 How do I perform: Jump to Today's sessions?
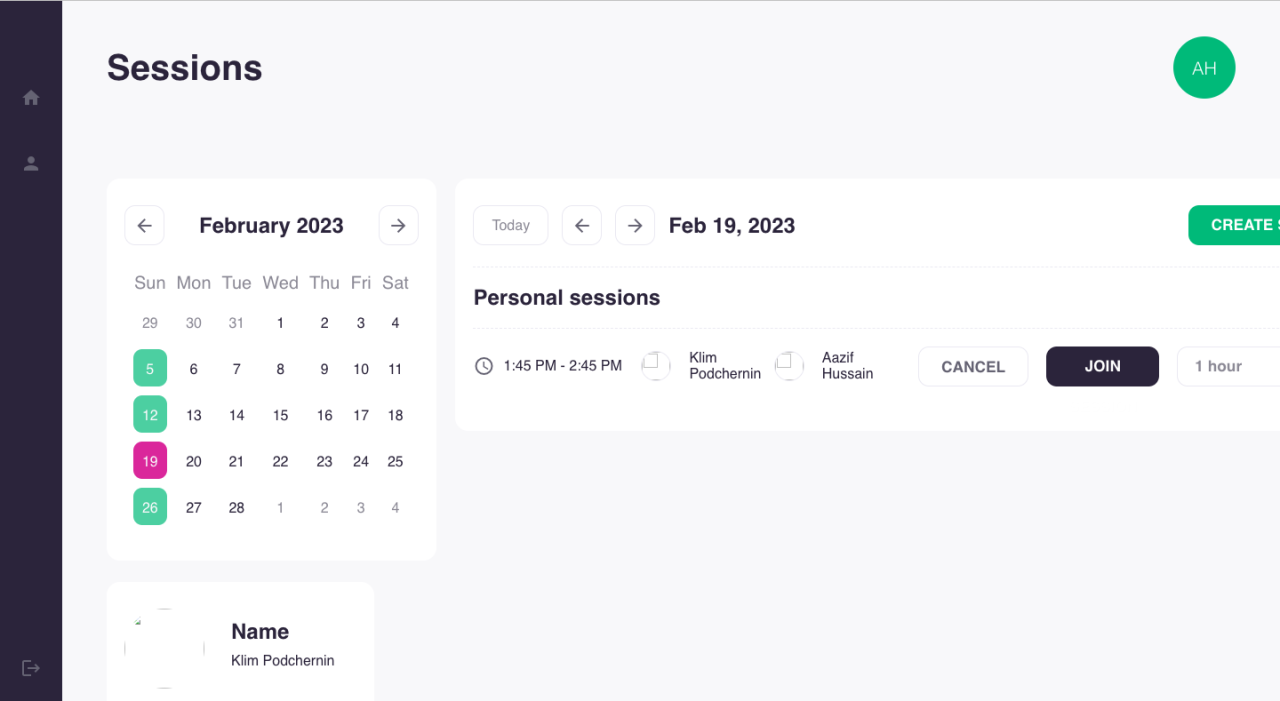(510, 226)
